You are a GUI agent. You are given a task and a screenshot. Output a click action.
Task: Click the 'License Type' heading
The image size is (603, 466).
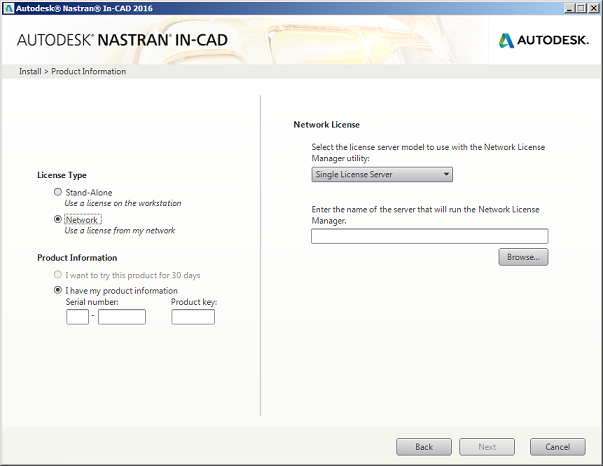(62, 175)
